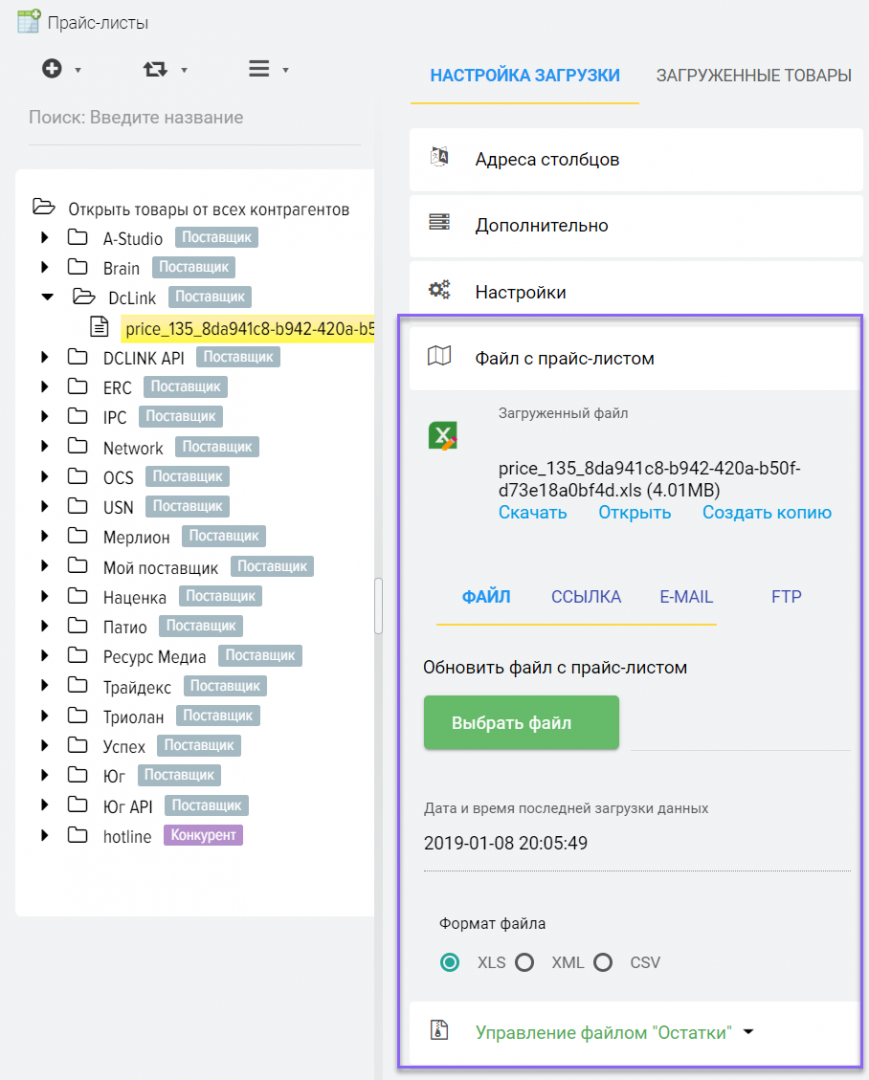Expand Управление файлом "Остатки" dropdown
Image resolution: width=869 pixels, height=1080 pixels.
[748, 1032]
